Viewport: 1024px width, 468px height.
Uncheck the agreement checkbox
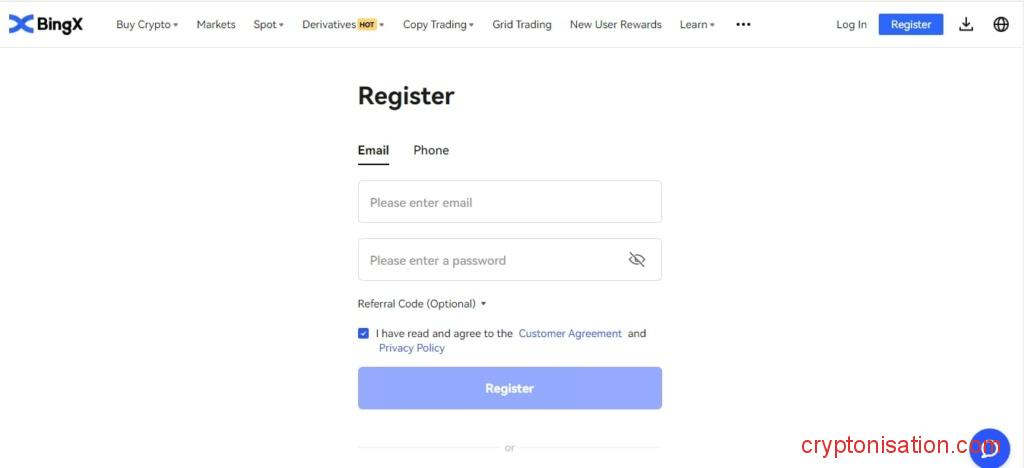[364, 334]
